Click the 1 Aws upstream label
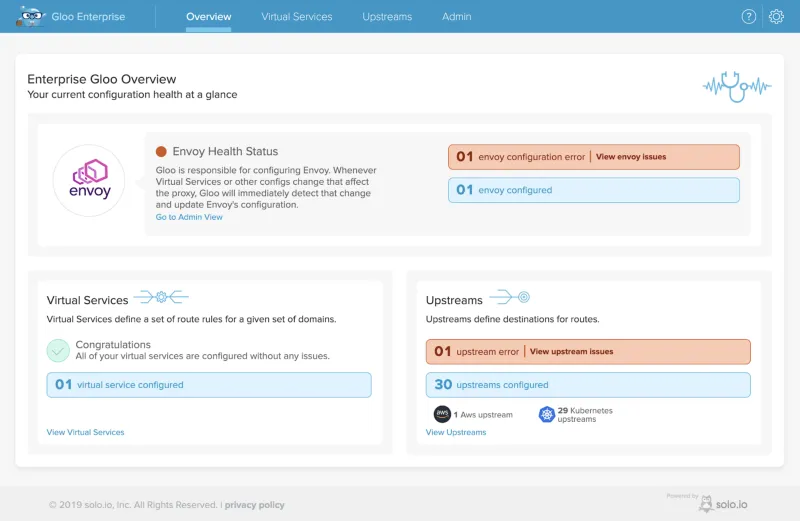Screen dimensions: 800x521 click(483, 415)
